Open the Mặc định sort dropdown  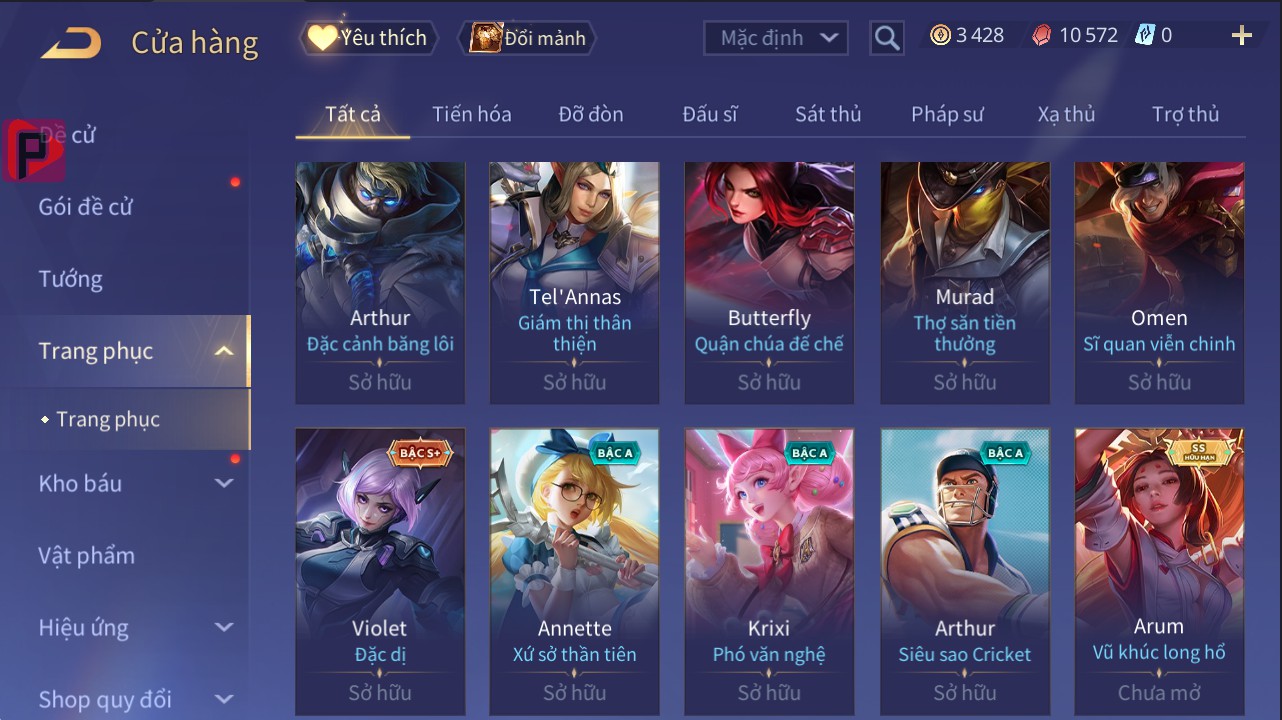776,38
